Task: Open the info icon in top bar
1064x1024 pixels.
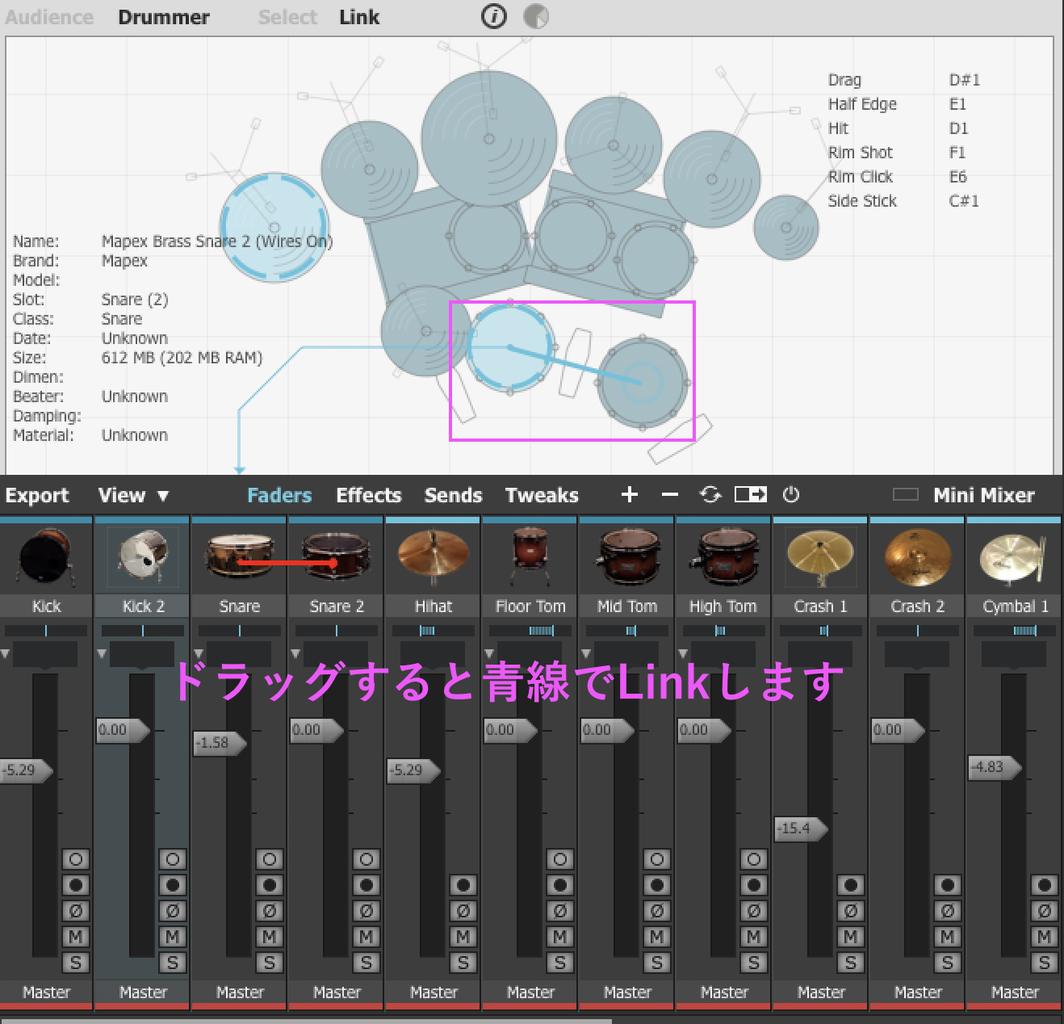Action: (x=493, y=16)
